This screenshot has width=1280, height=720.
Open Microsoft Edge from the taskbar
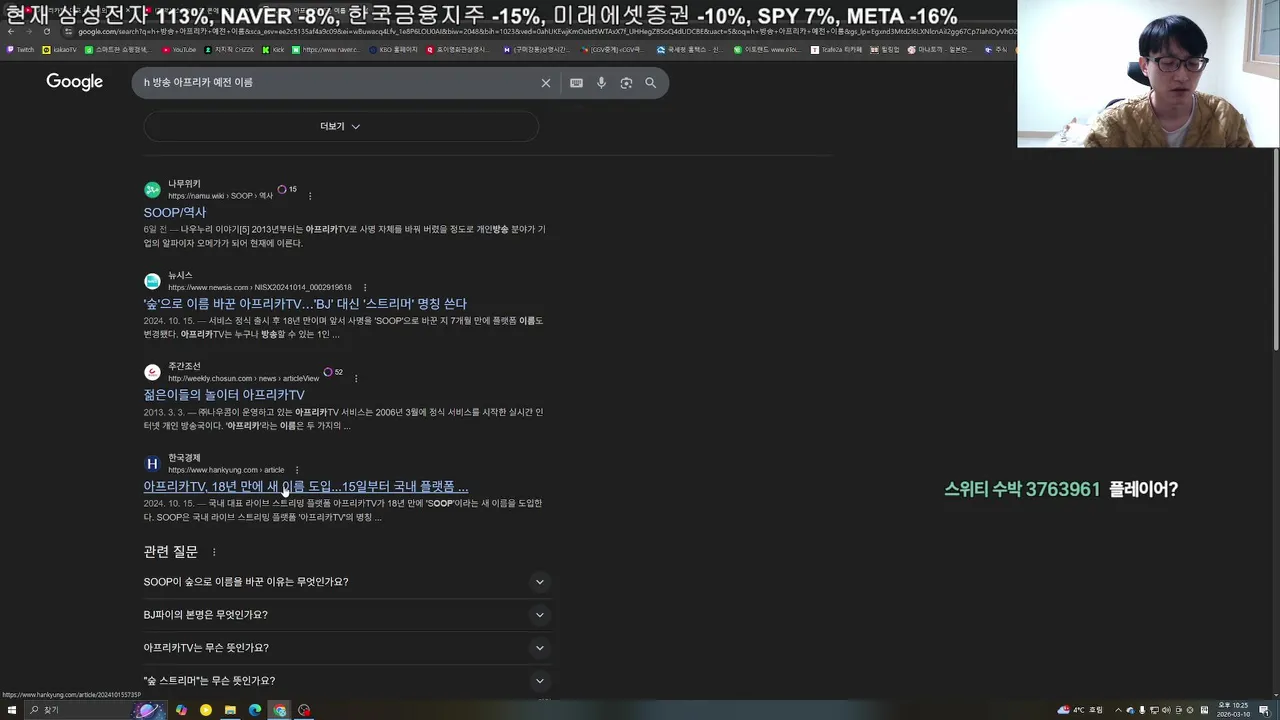(255, 710)
